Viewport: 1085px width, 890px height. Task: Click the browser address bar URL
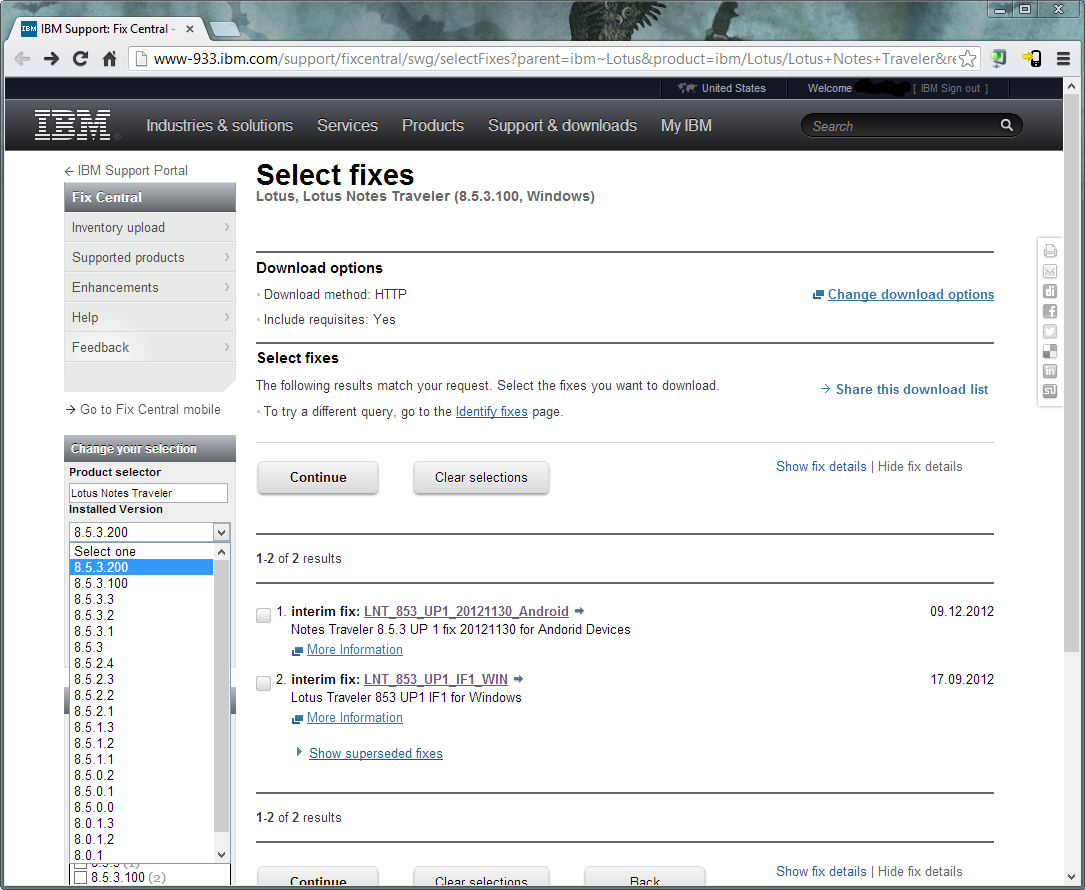point(554,59)
